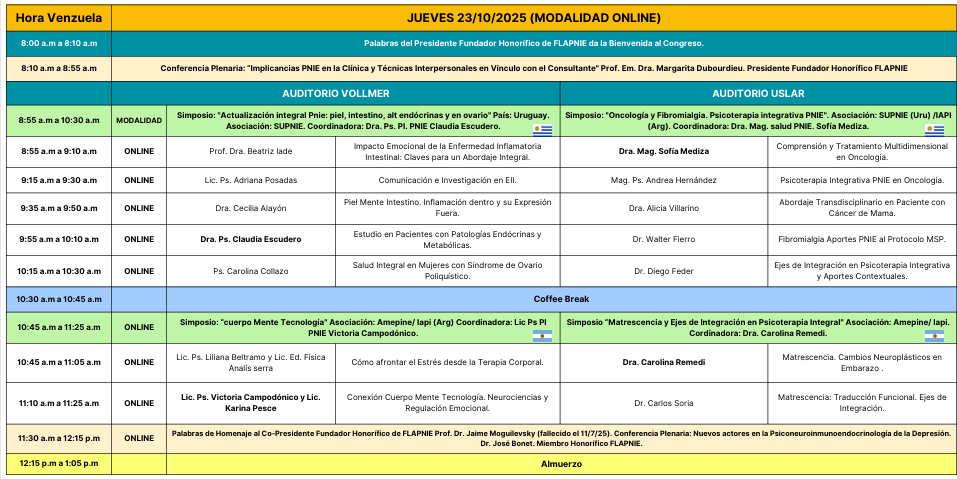Click the 'Dr. Carlos Soria' cell
Screen dimensions: 957x479
click(664, 403)
